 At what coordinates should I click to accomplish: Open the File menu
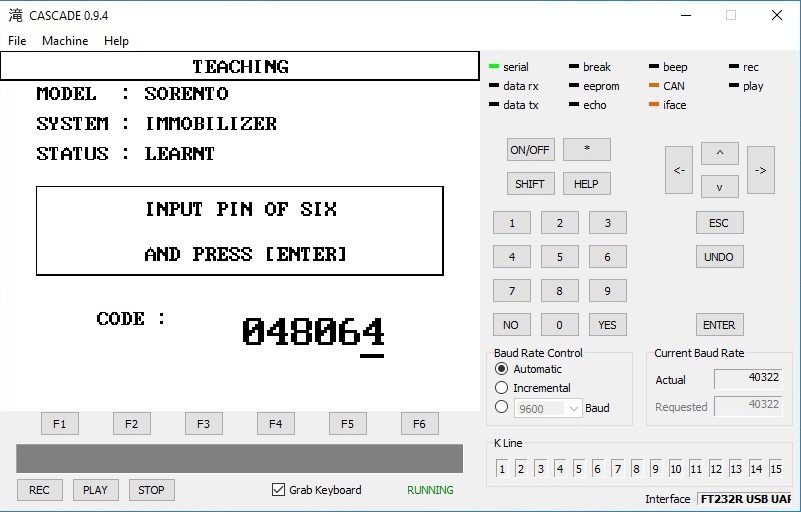pyautogui.click(x=17, y=41)
